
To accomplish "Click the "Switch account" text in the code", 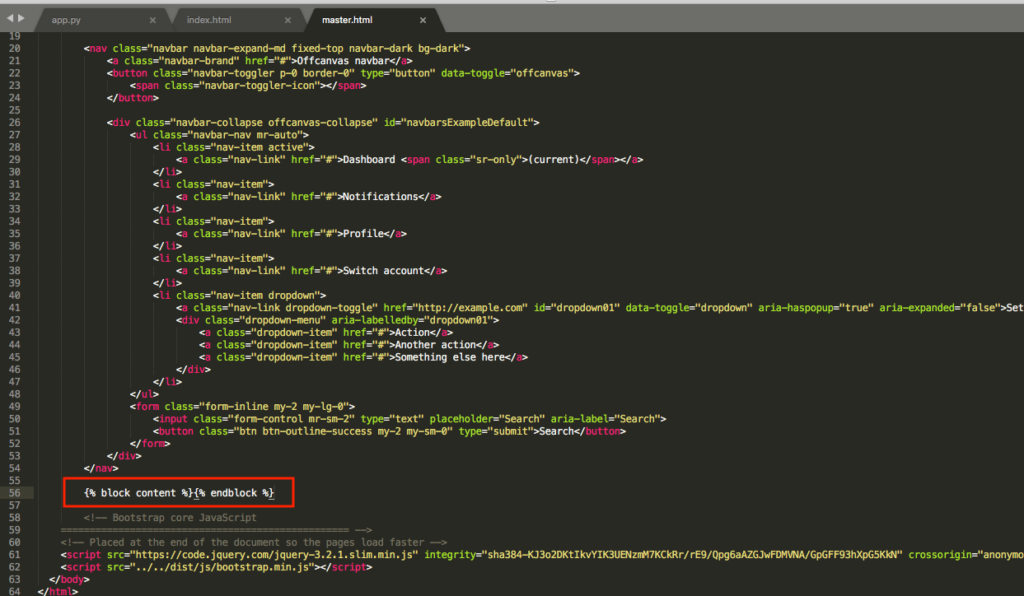I will [x=381, y=270].
